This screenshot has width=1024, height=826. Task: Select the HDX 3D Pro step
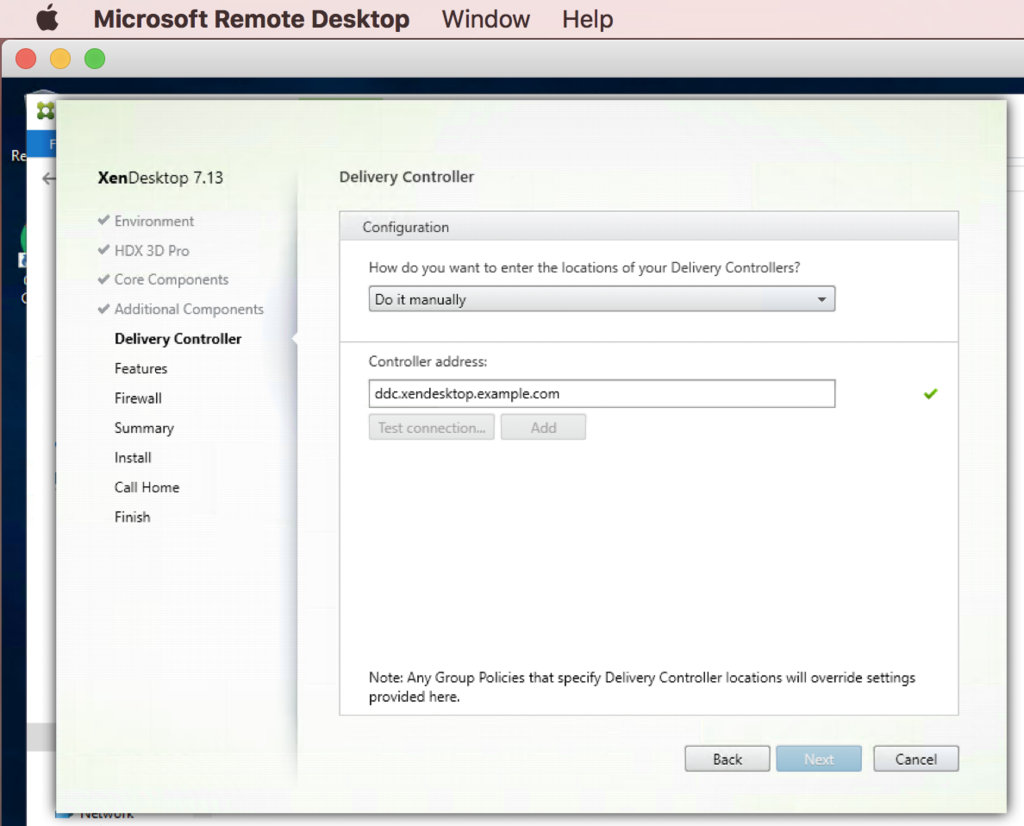click(x=152, y=251)
